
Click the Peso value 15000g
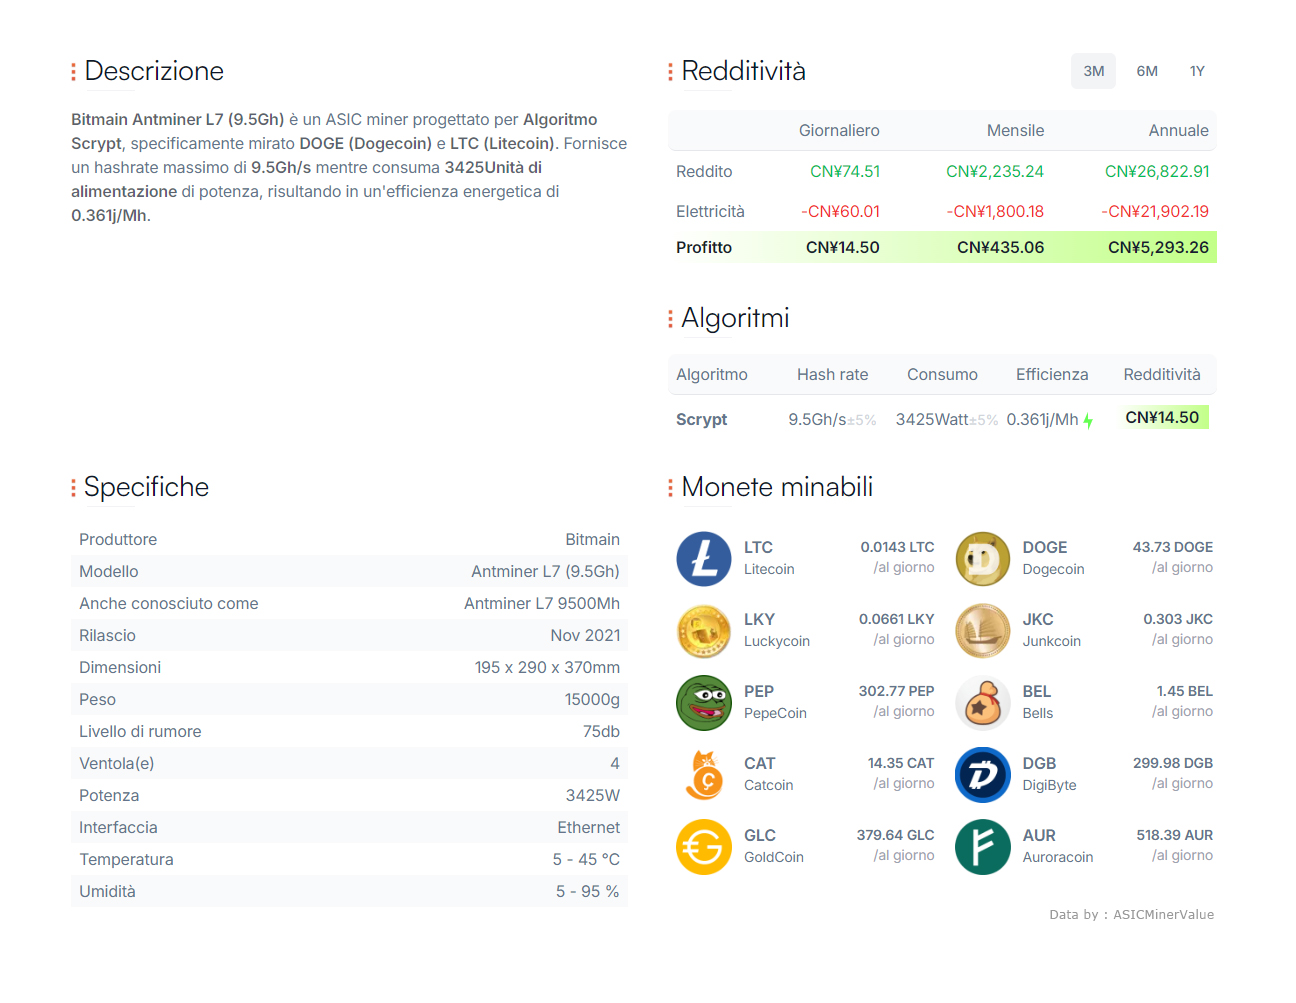(x=592, y=699)
